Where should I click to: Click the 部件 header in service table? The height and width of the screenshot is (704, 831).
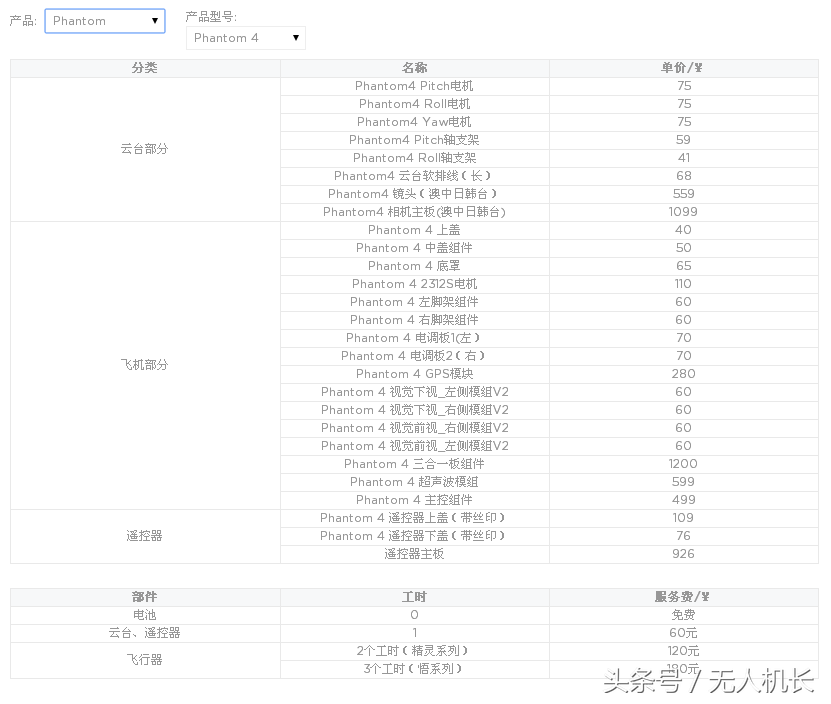(x=145, y=597)
